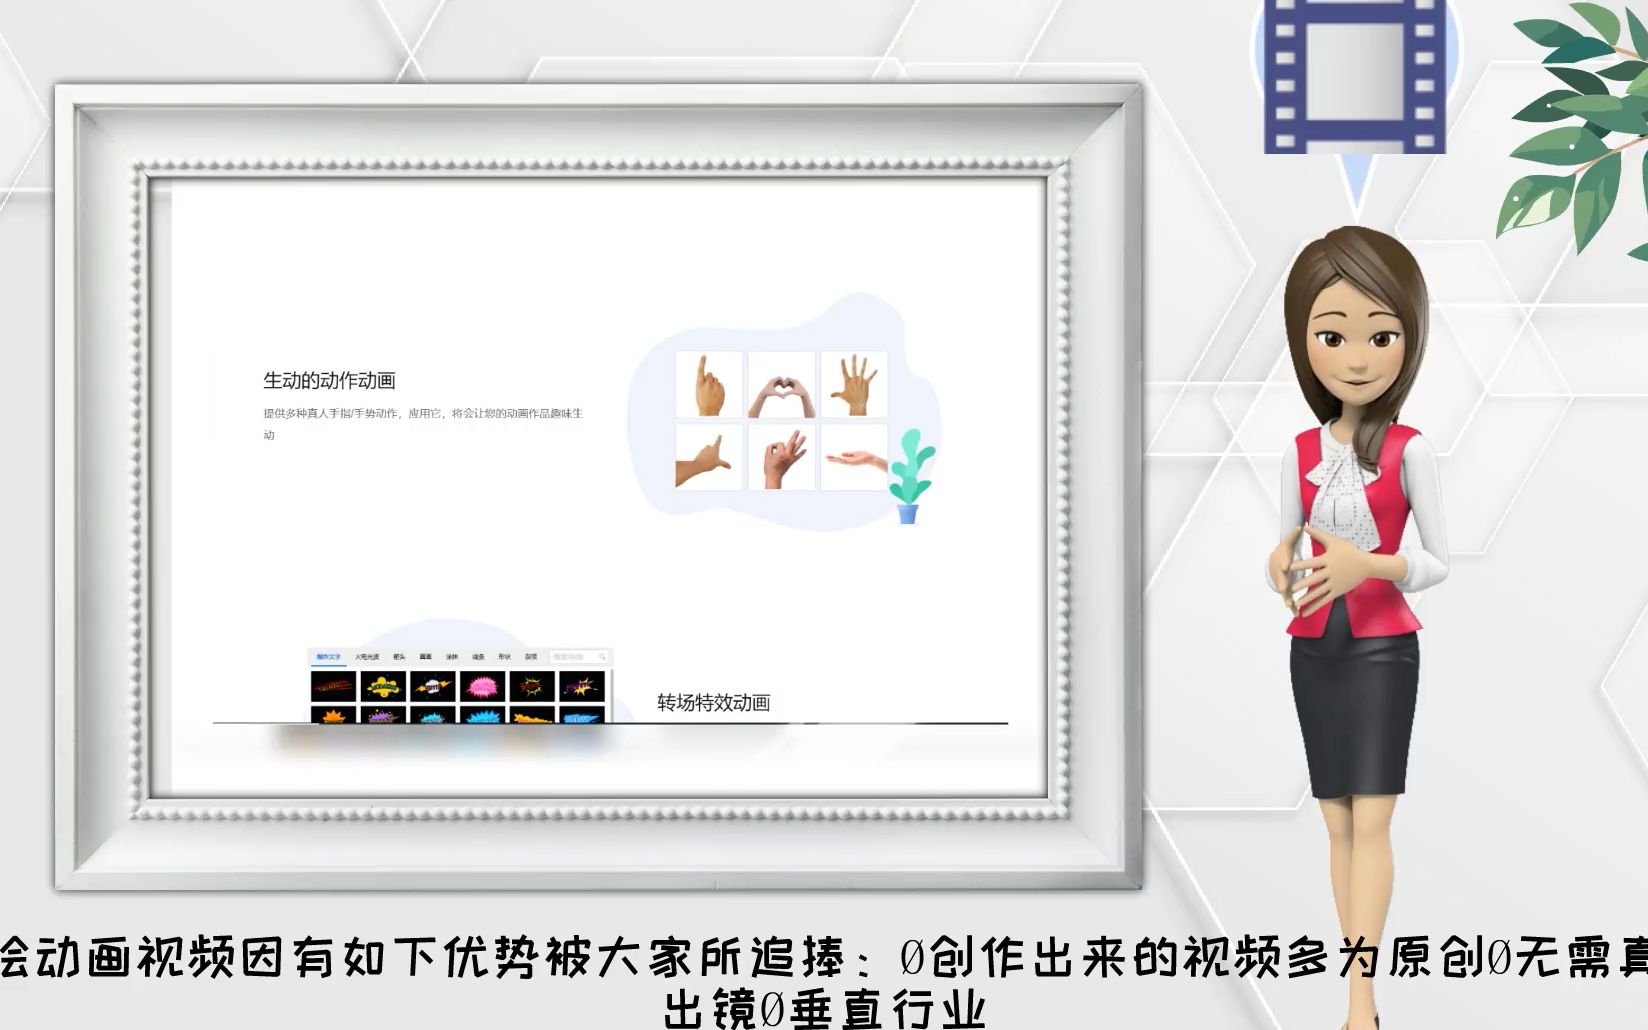Viewport: 1648px width, 1030px height.
Task: Select the heart-shaped hands gesture thumbnail
Action: point(782,384)
